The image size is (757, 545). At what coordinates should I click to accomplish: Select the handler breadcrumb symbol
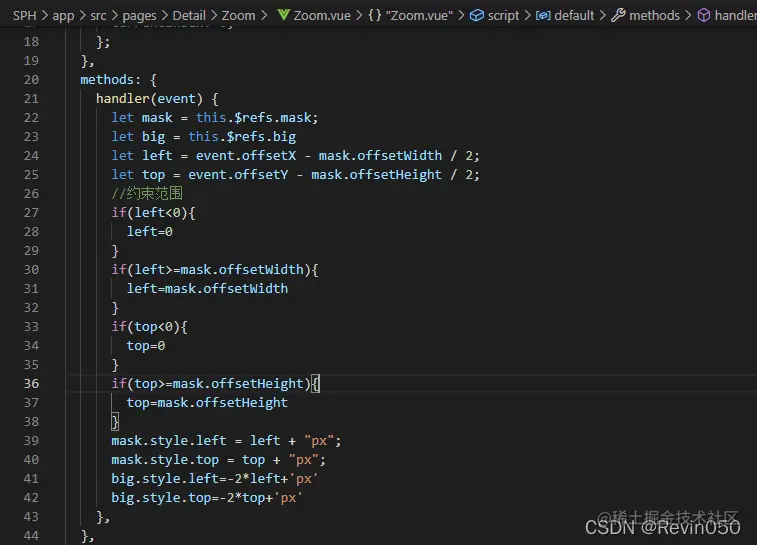pyautogui.click(x=736, y=15)
